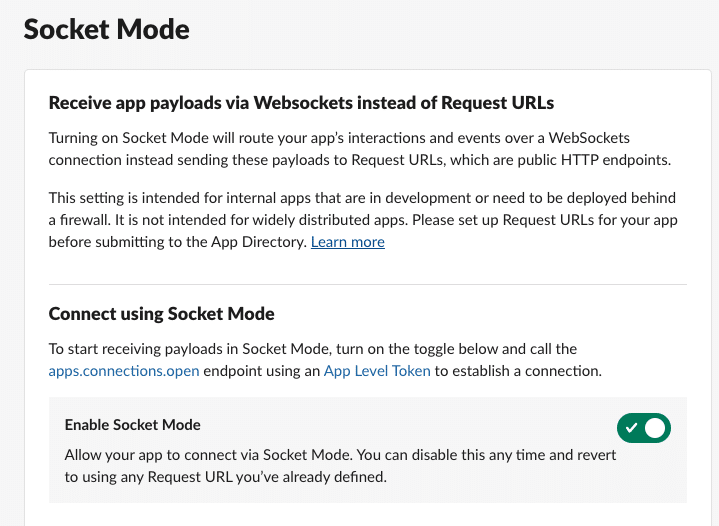Click the Connect using Socket Mode heading
The width and height of the screenshot is (719, 526).
click(x=161, y=314)
